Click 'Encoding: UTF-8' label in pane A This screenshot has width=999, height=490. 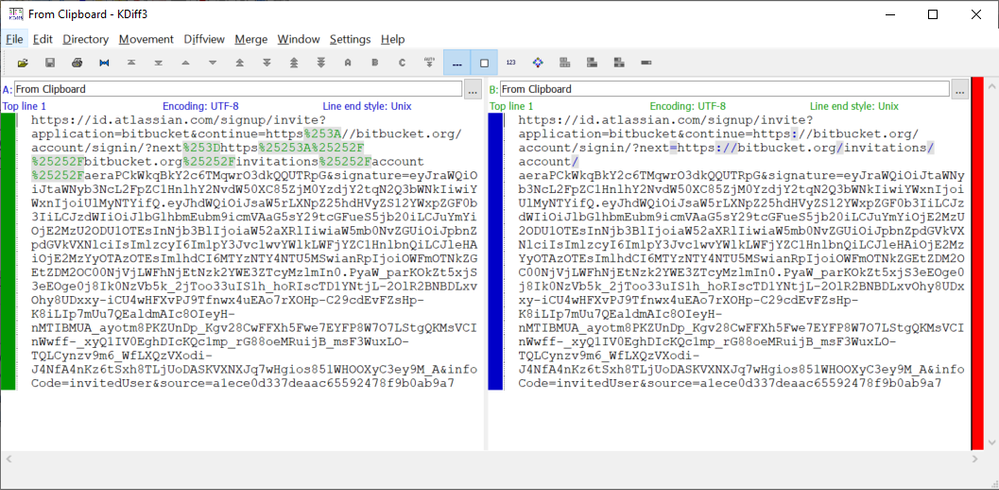click(x=200, y=106)
